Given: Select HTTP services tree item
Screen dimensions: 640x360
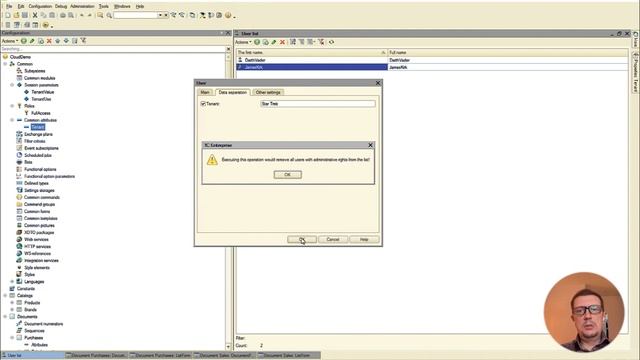Looking at the screenshot, I should pos(38,247).
